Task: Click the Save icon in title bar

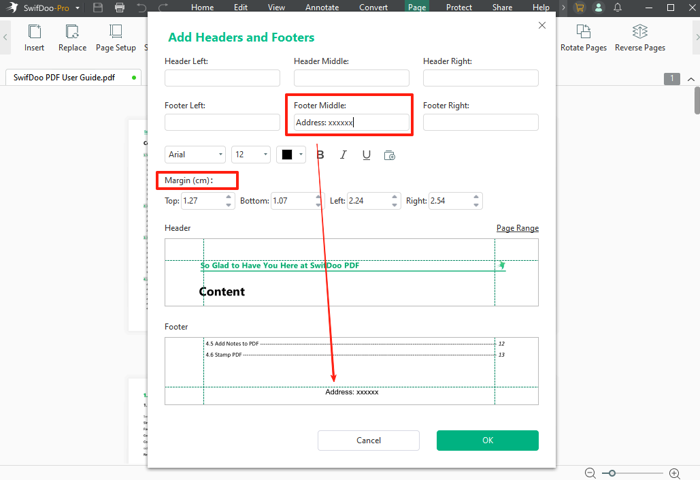Action: (x=98, y=8)
